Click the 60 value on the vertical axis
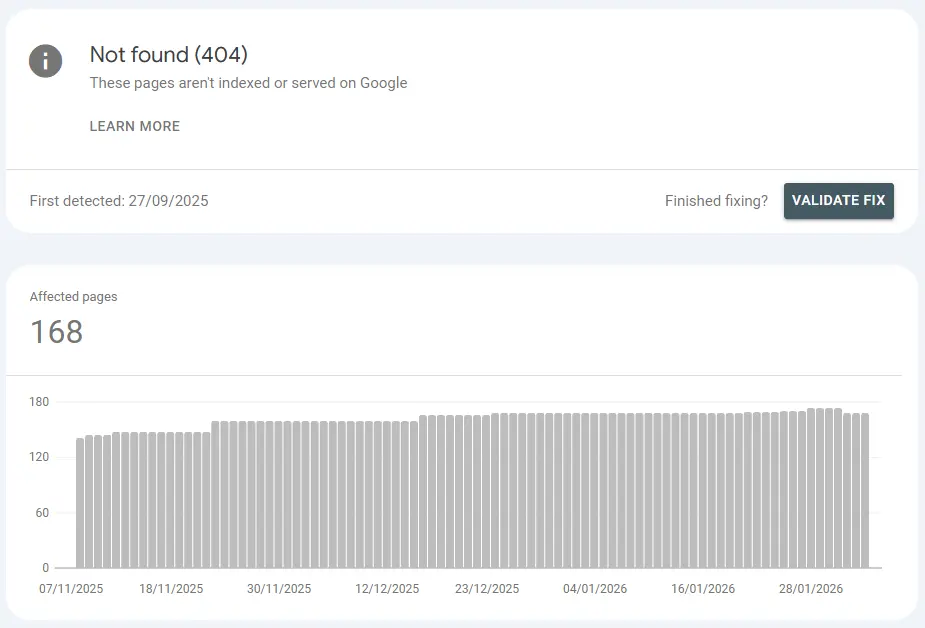The height and width of the screenshot is (628, 925). click(42, 513)
